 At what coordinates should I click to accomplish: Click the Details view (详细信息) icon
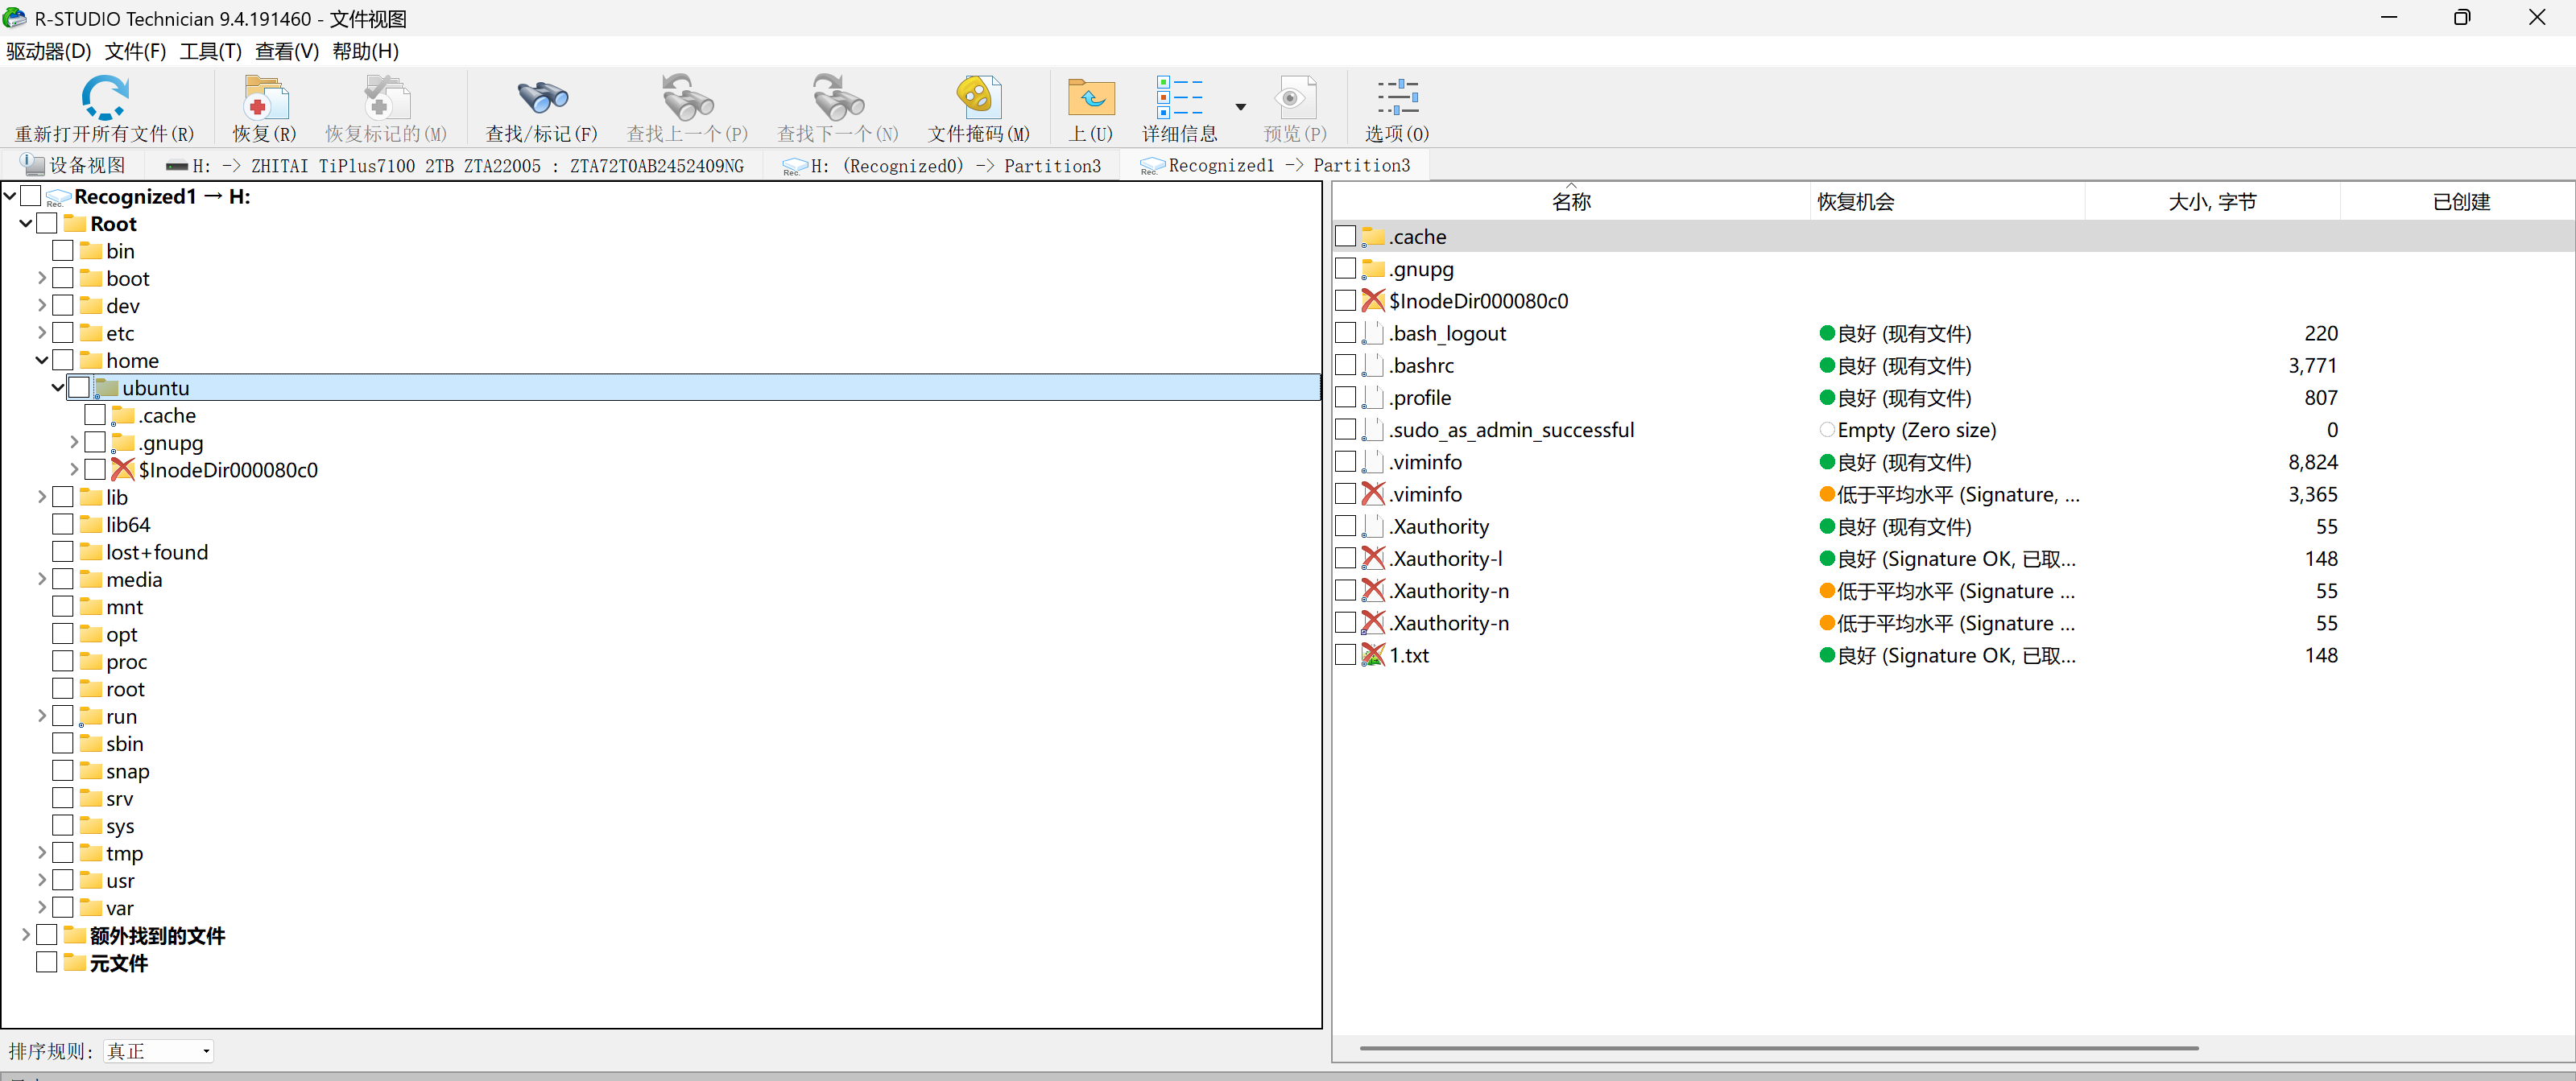click(1179, 98)
